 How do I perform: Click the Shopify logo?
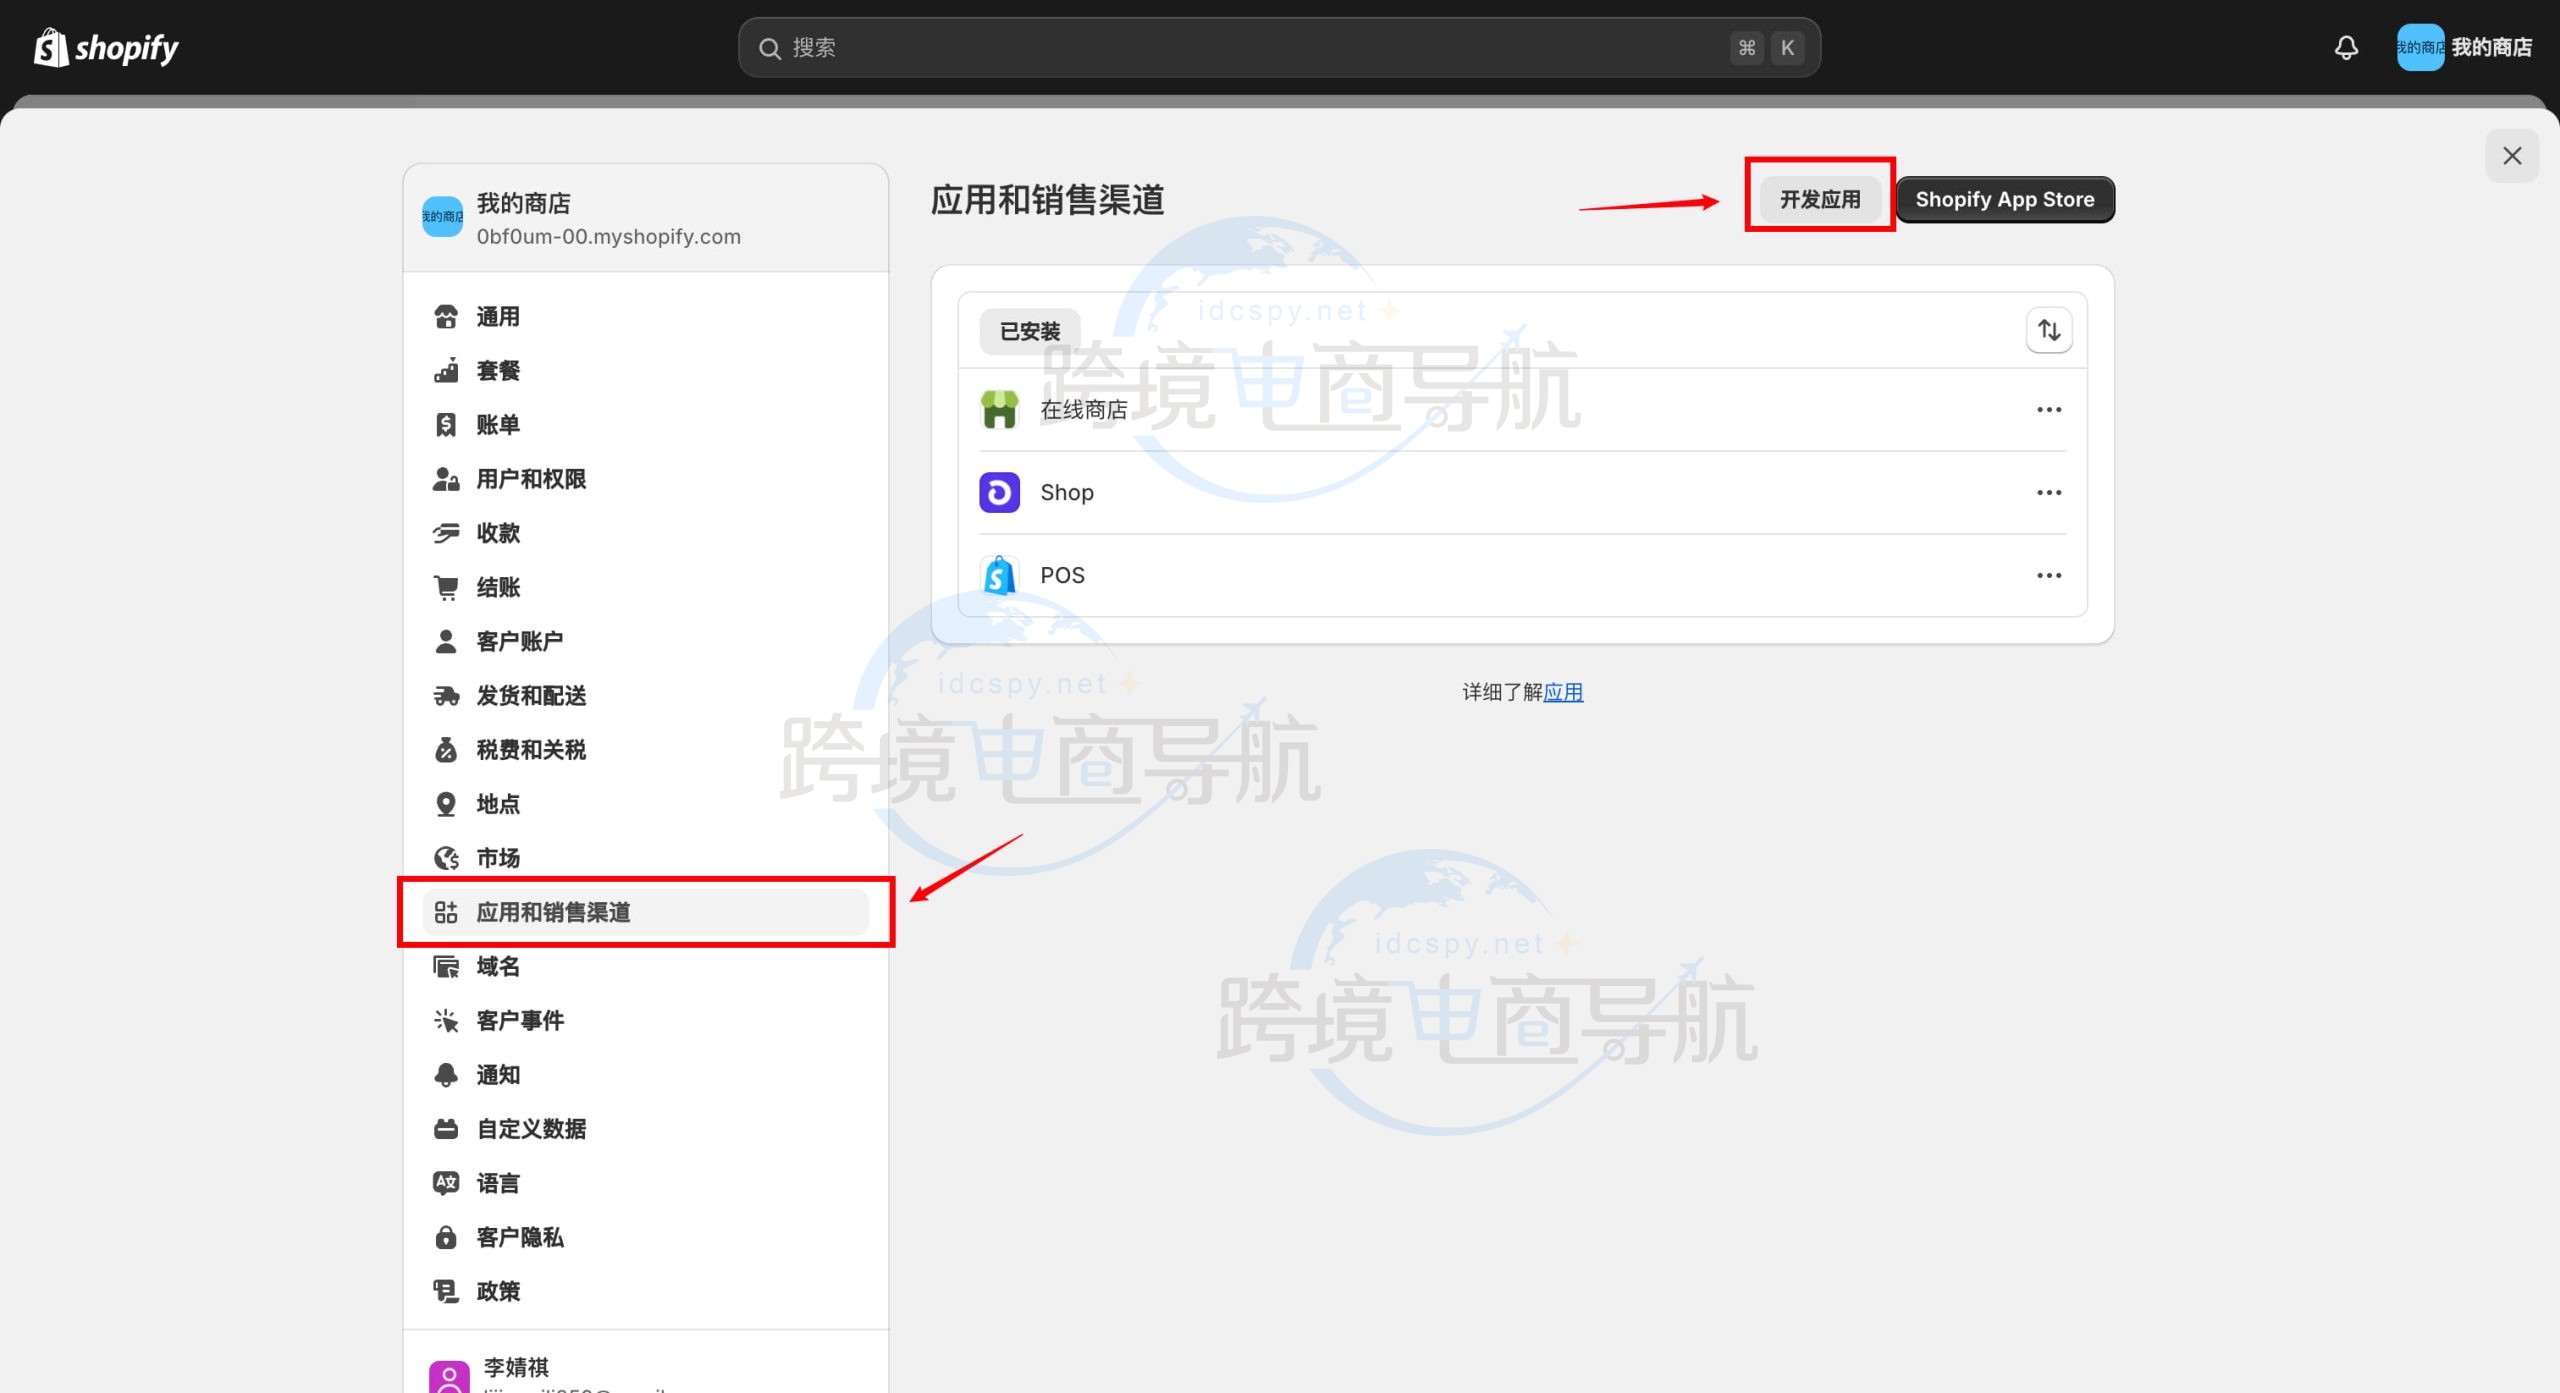click(x=106, y=47)
